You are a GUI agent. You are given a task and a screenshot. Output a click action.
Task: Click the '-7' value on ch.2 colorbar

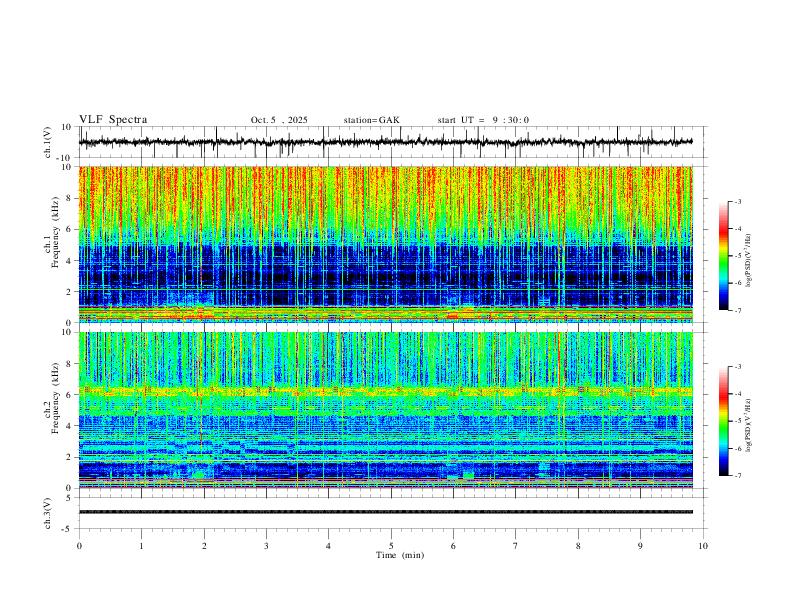point(738,476)
